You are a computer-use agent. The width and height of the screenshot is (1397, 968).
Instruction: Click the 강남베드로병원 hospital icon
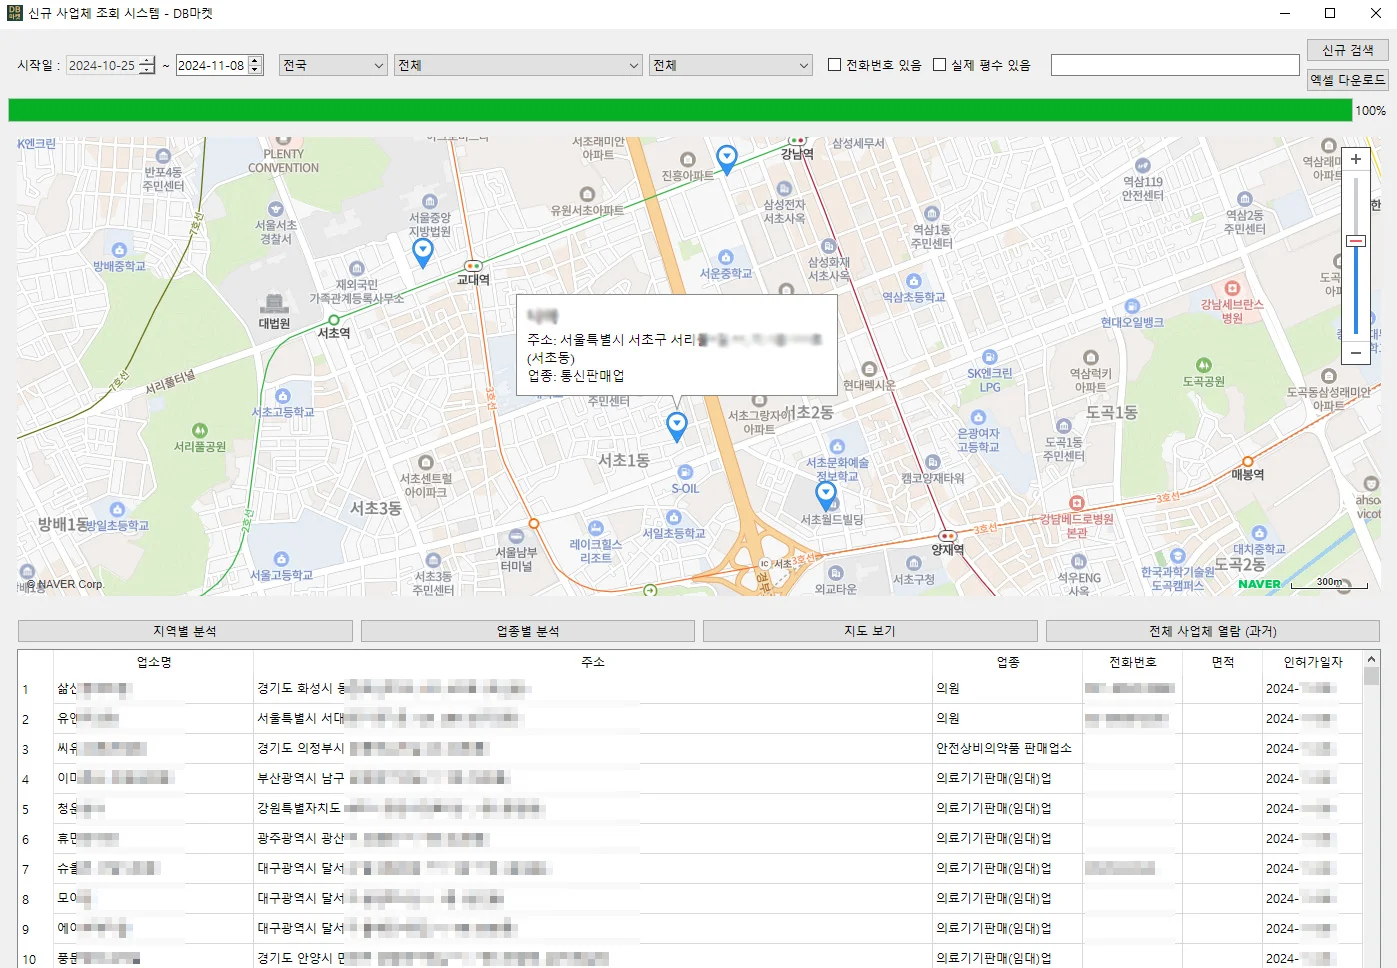[x=1076, y=503]
